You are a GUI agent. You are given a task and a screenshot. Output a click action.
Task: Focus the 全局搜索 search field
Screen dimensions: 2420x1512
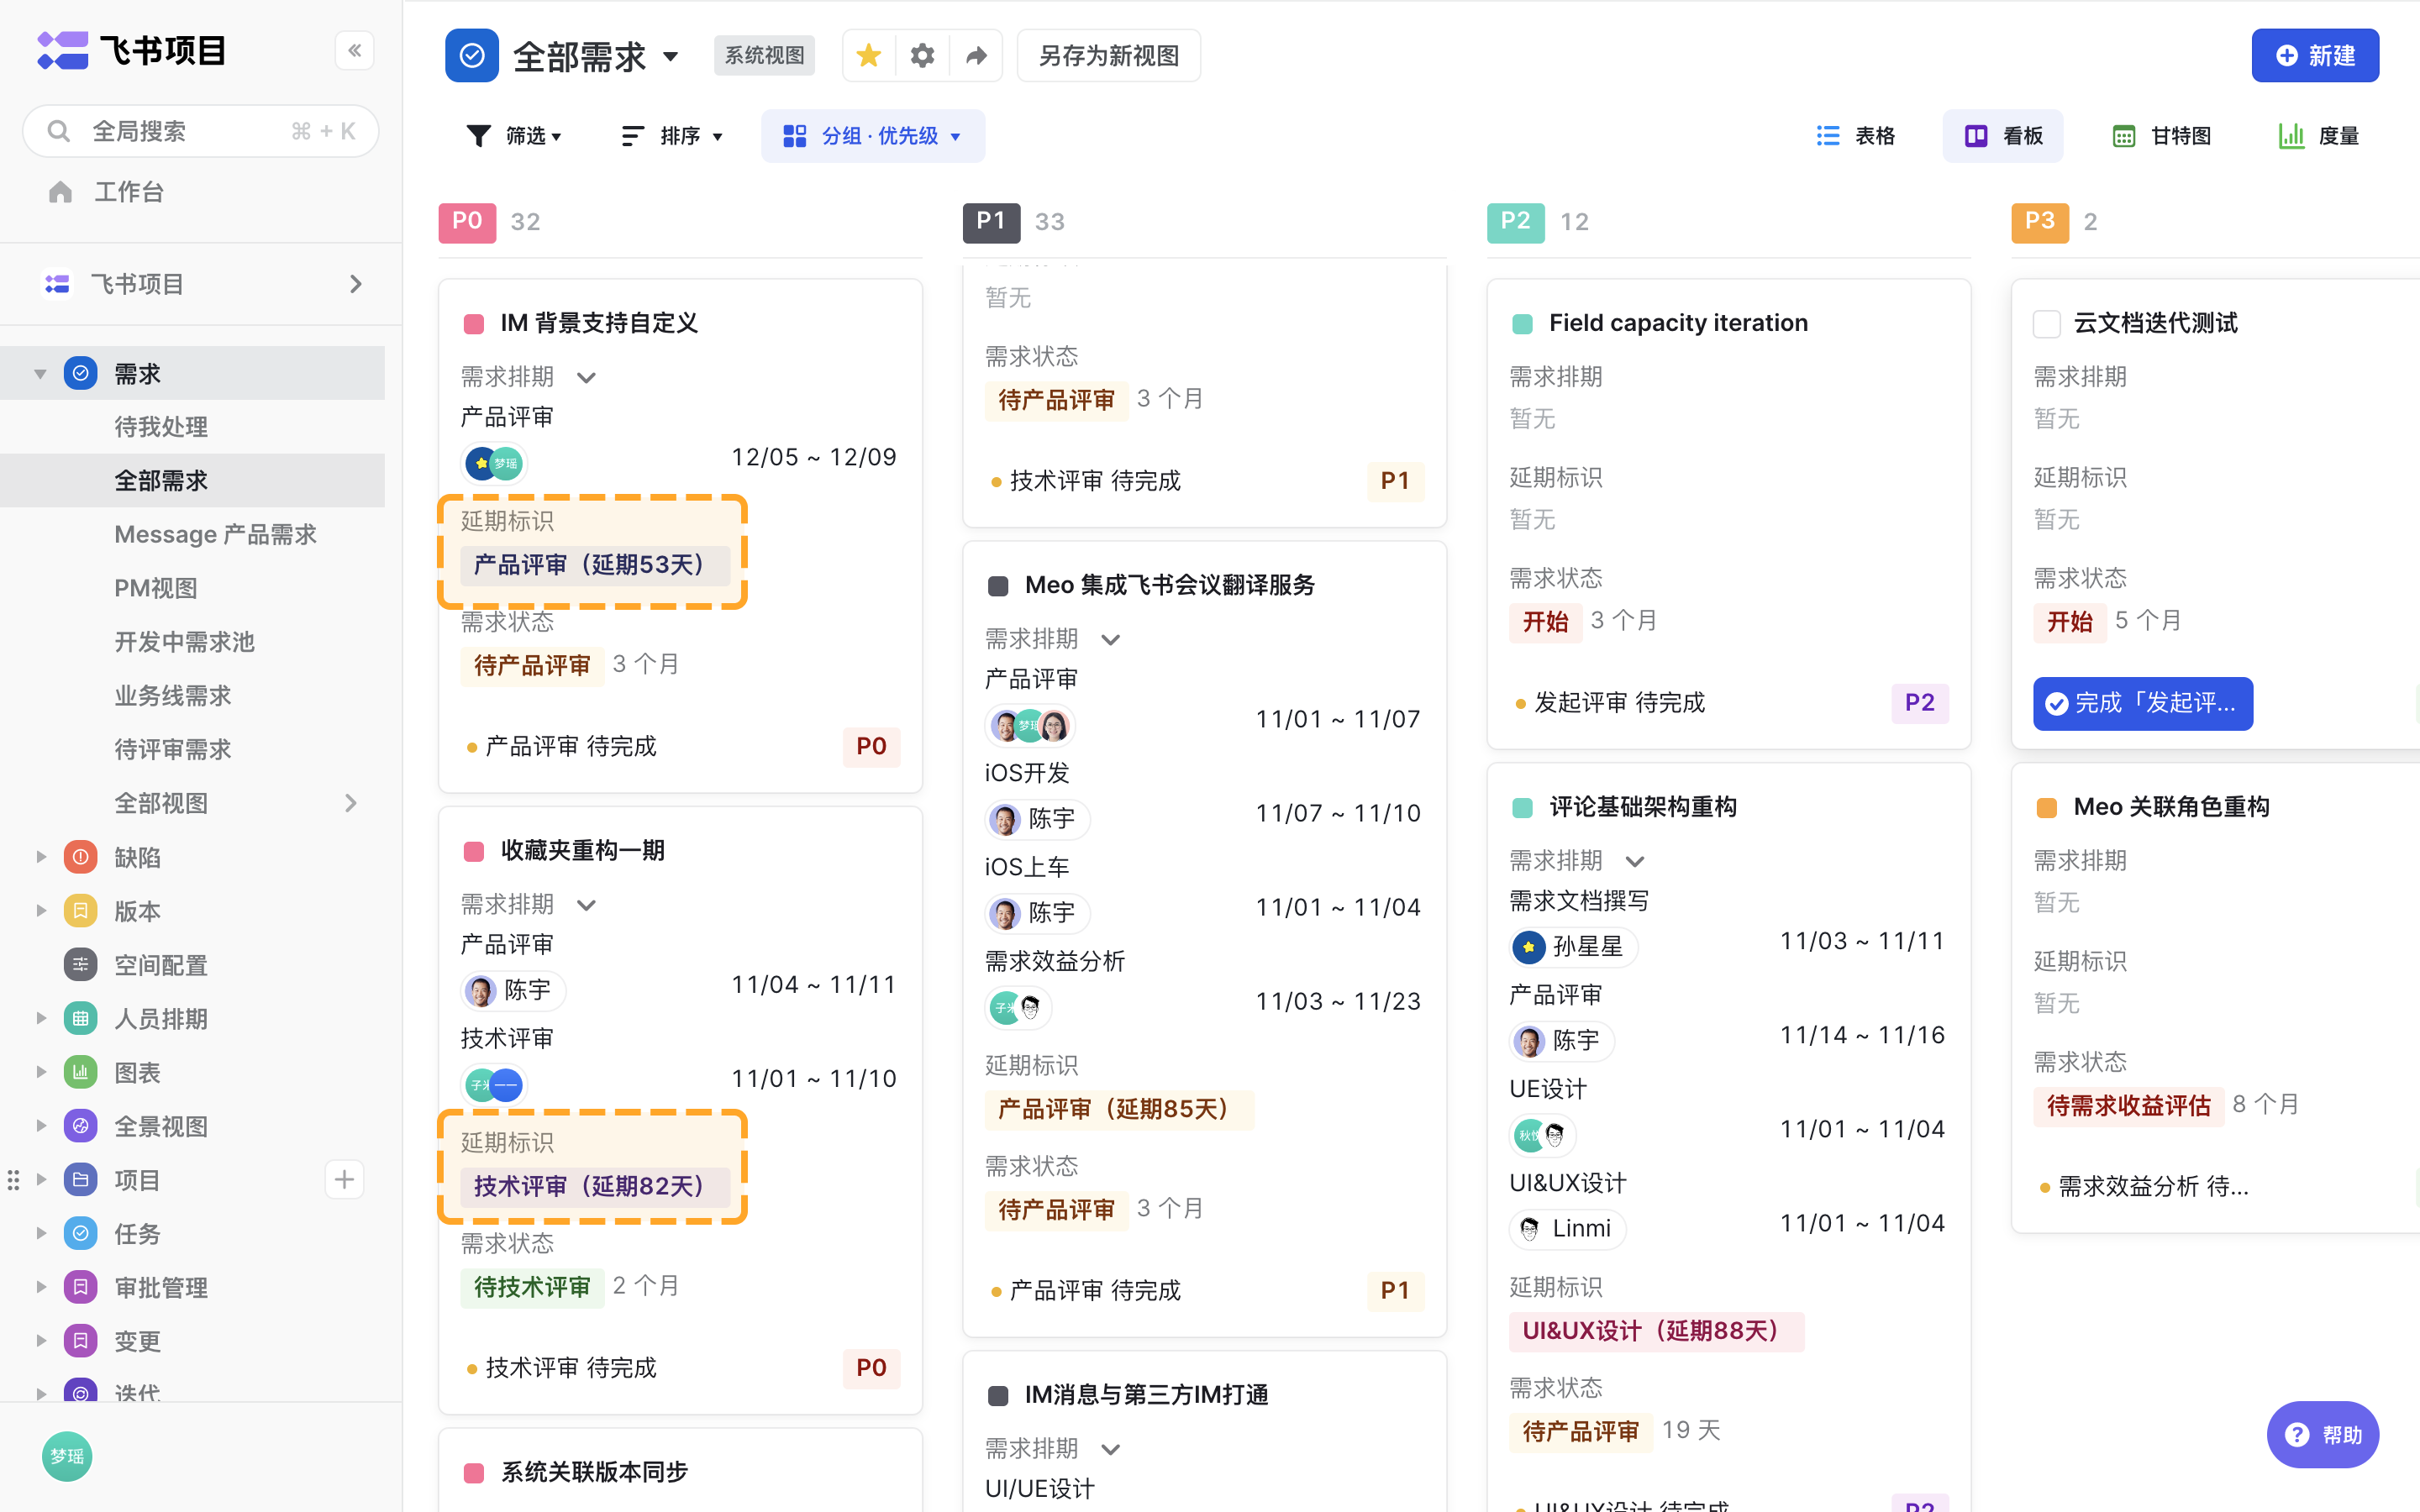pyautogui.click(x=201, y=131)
